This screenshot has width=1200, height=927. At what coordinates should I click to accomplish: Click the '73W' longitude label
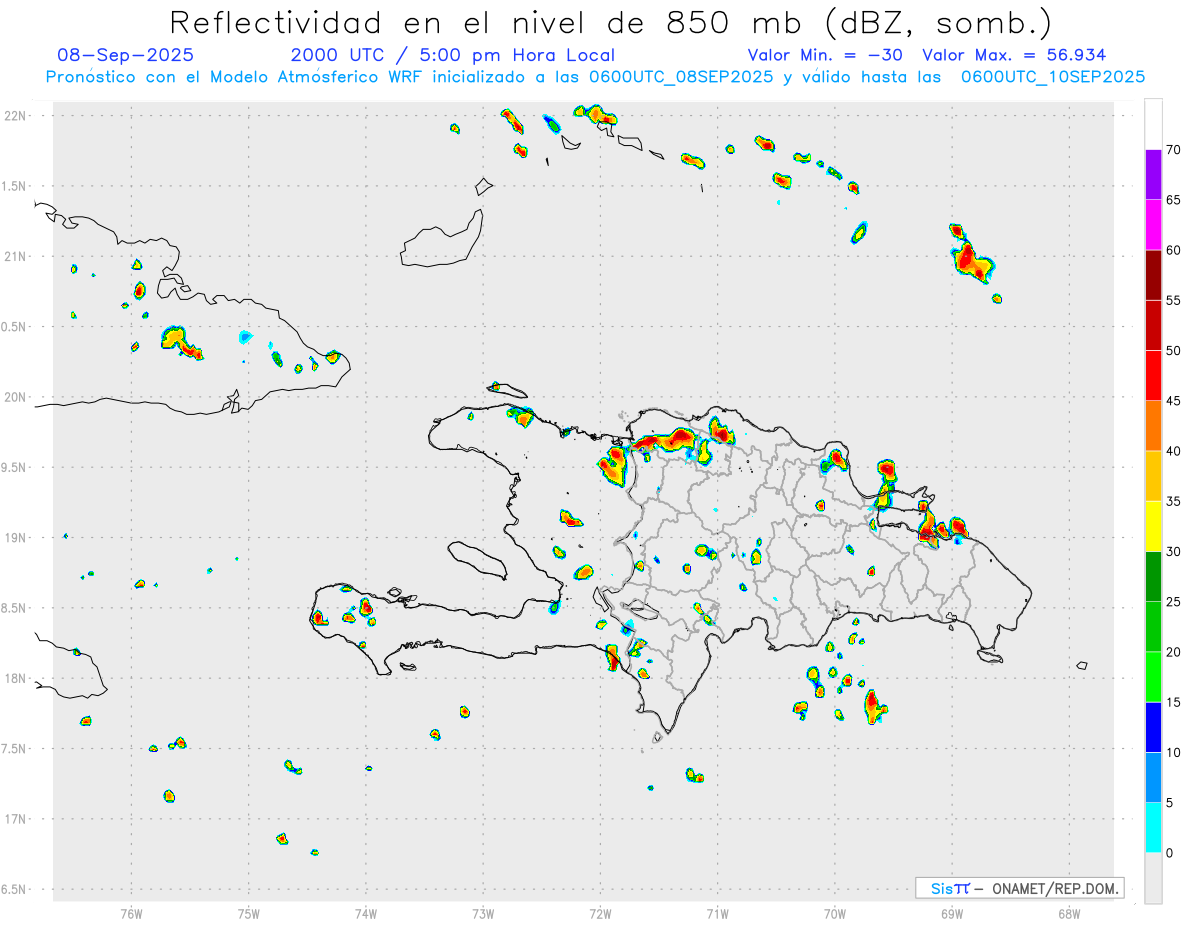tap(483, 913)
